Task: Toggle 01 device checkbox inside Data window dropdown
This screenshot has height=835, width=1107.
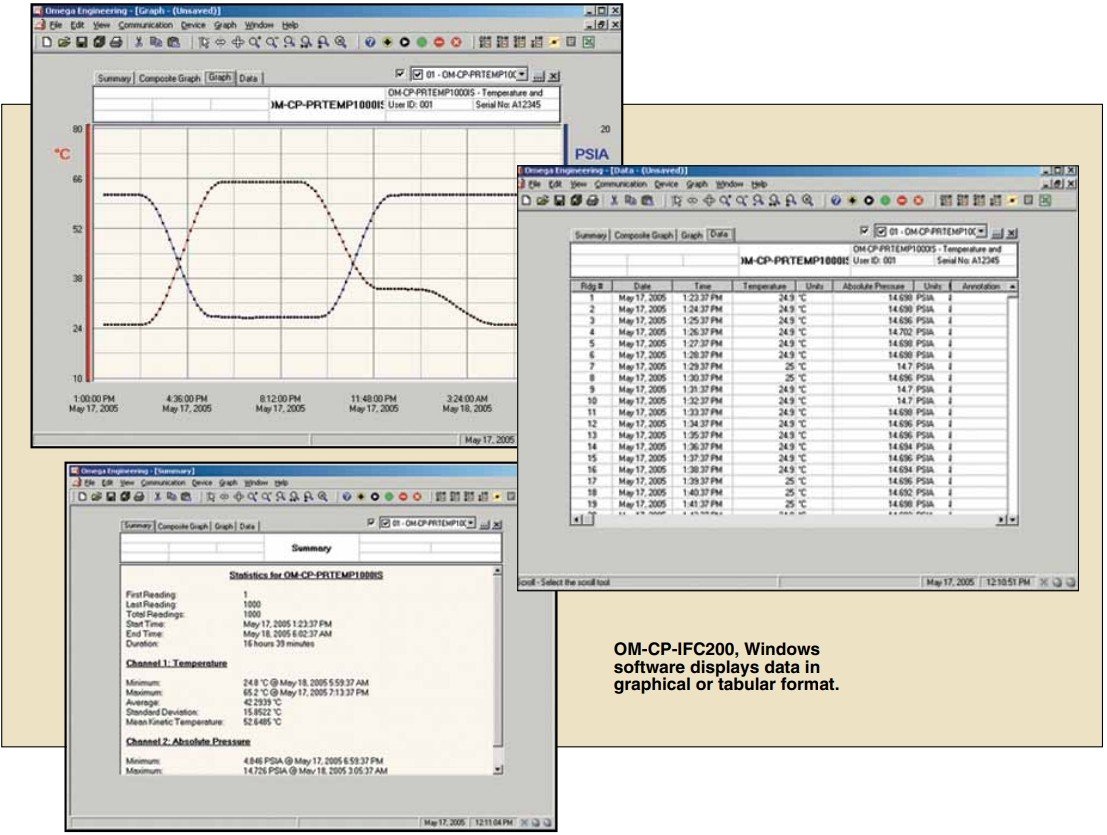Action: 881,232
